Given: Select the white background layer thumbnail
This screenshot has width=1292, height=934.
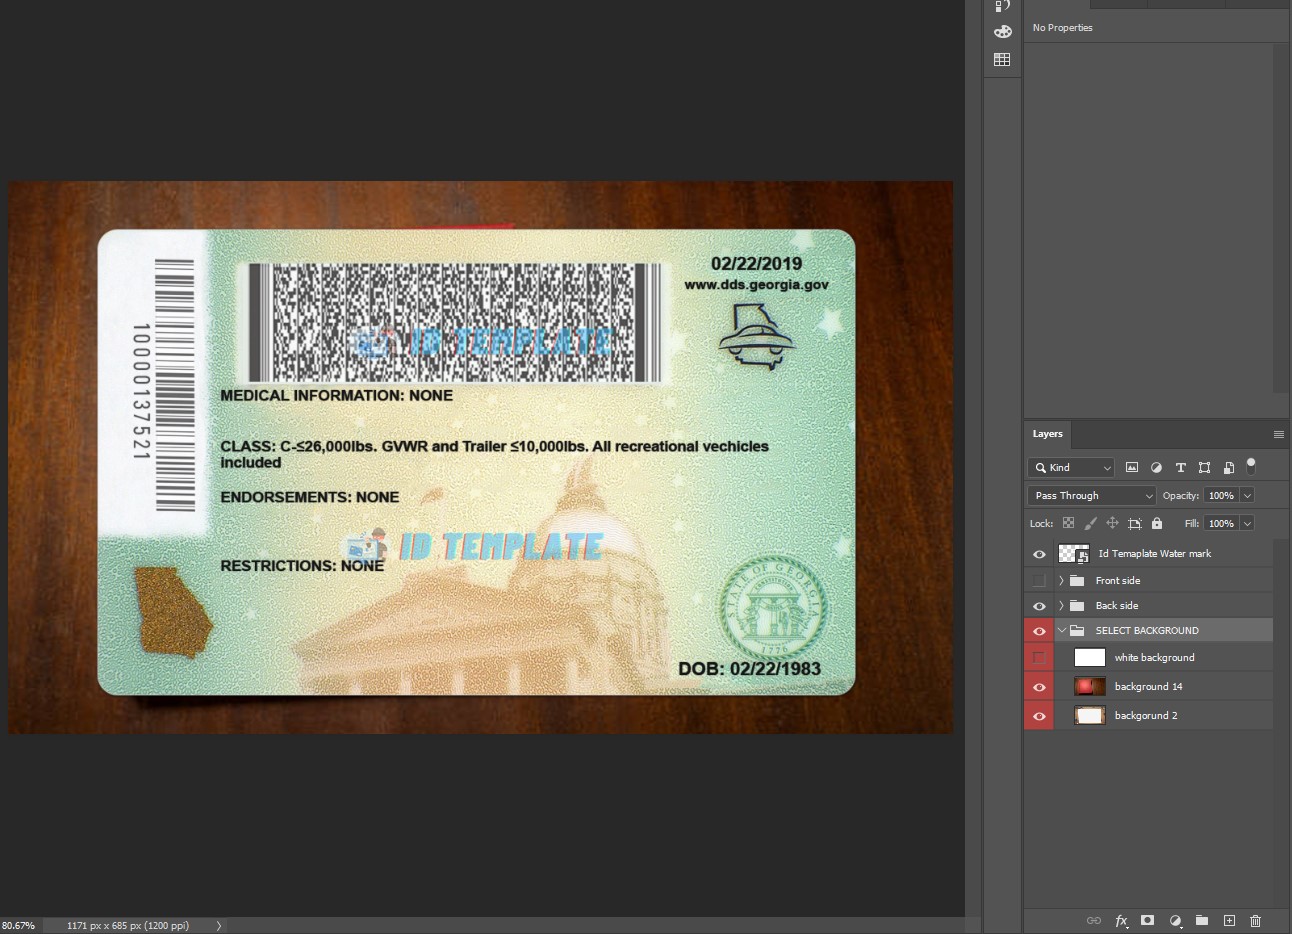Looking at the screenshot, I should coord(1090,657).
